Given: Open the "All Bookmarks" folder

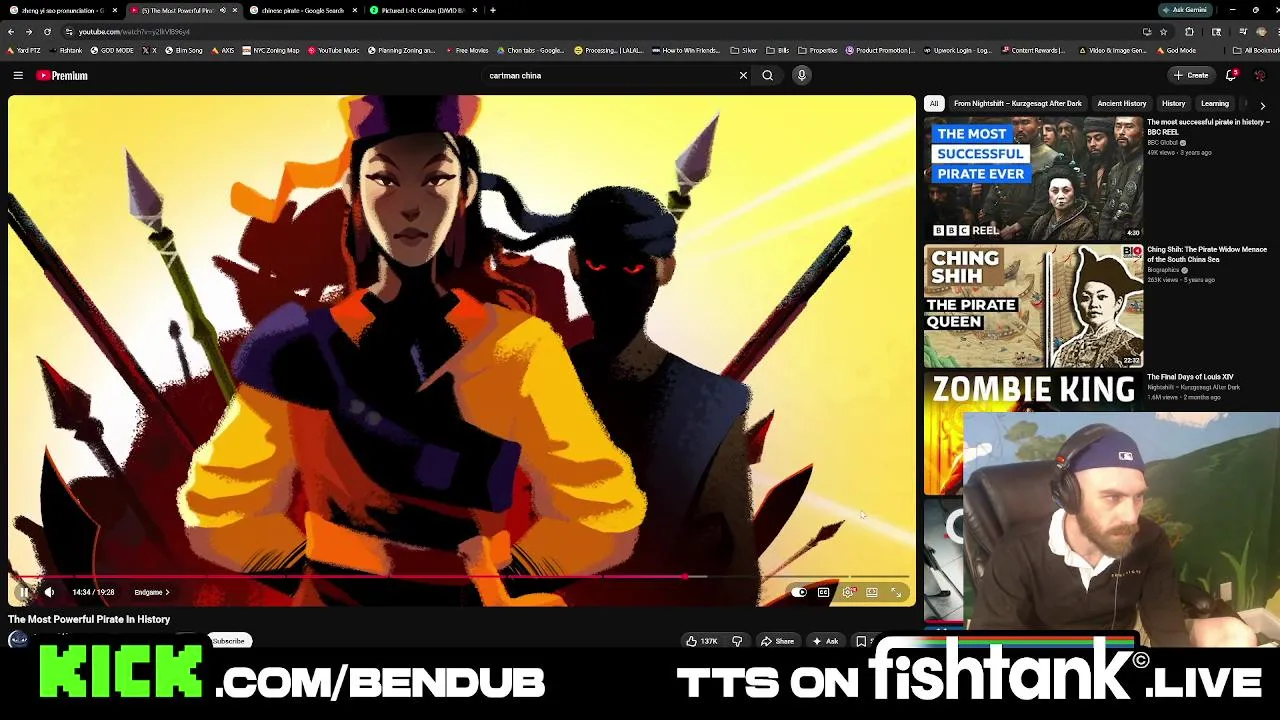Looking at the screenshot, I should [1256, 50].
